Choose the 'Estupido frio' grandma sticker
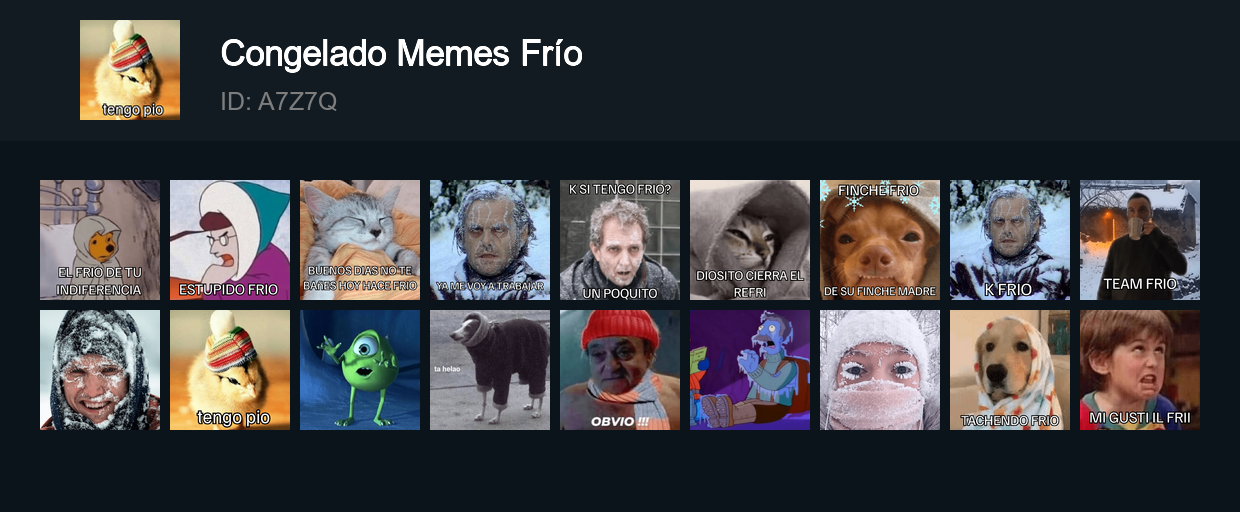 pyautogui.click(x=230, y=240)
